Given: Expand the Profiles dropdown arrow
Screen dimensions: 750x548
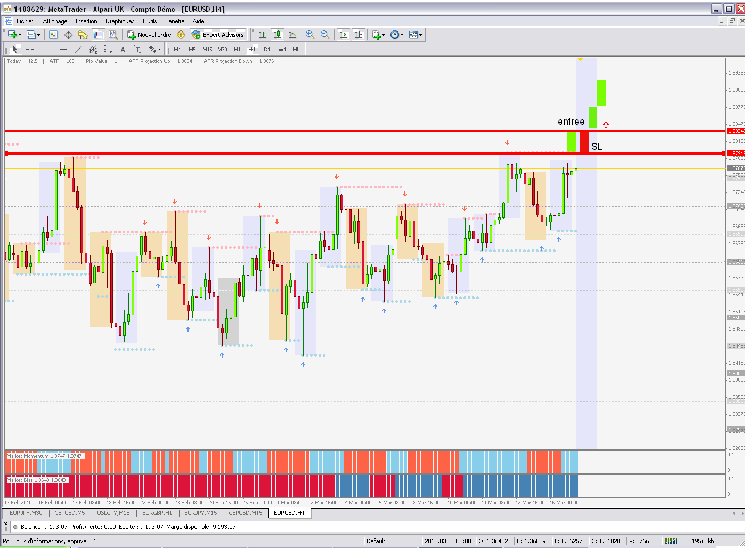Looking at the screenshot, I should pos(39,35).
